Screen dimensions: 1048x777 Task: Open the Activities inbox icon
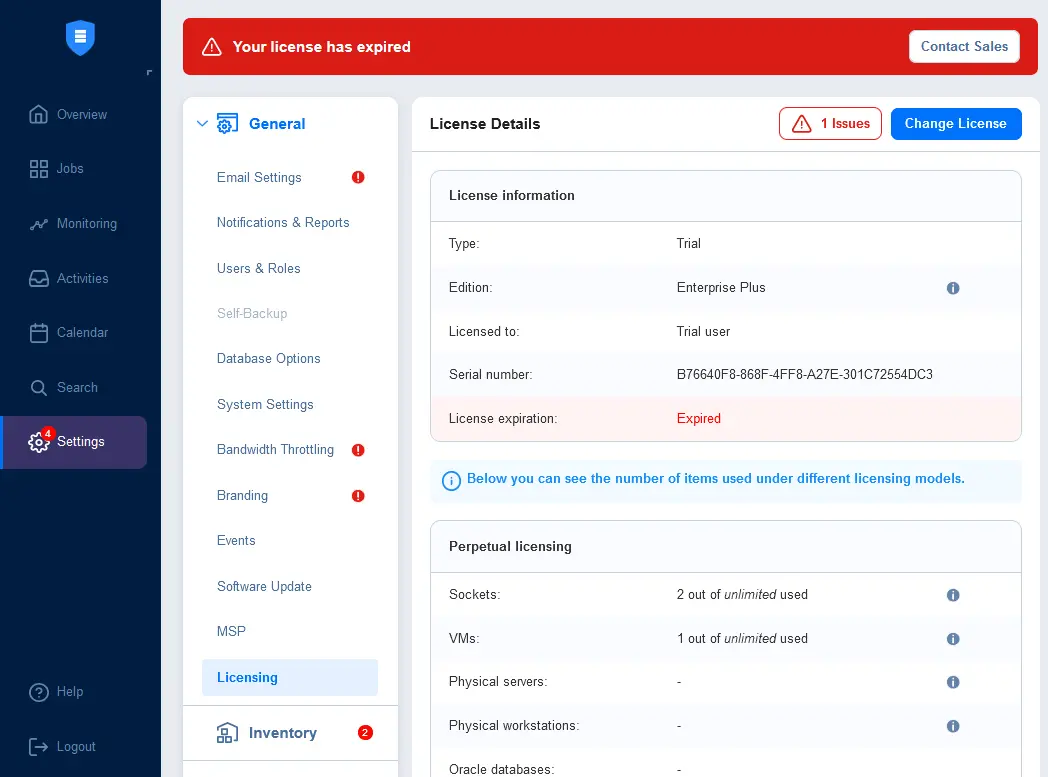point(38,279)
